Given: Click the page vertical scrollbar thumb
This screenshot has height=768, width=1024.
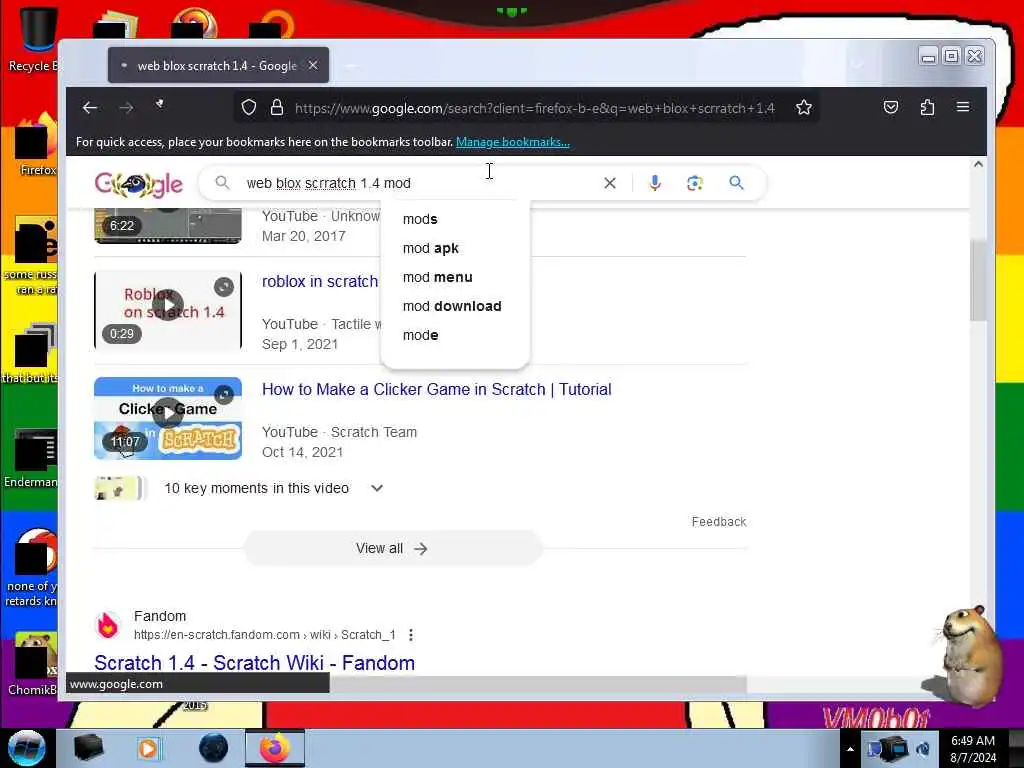Looking at the screenshot, I should (978, 281).
